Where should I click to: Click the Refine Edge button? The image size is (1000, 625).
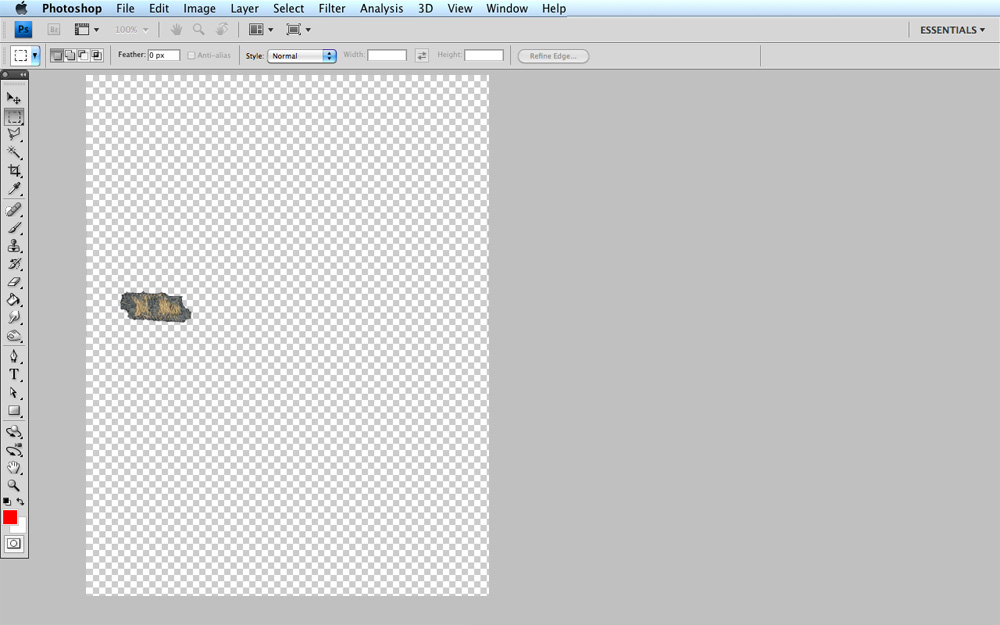(x=552, y=55)
